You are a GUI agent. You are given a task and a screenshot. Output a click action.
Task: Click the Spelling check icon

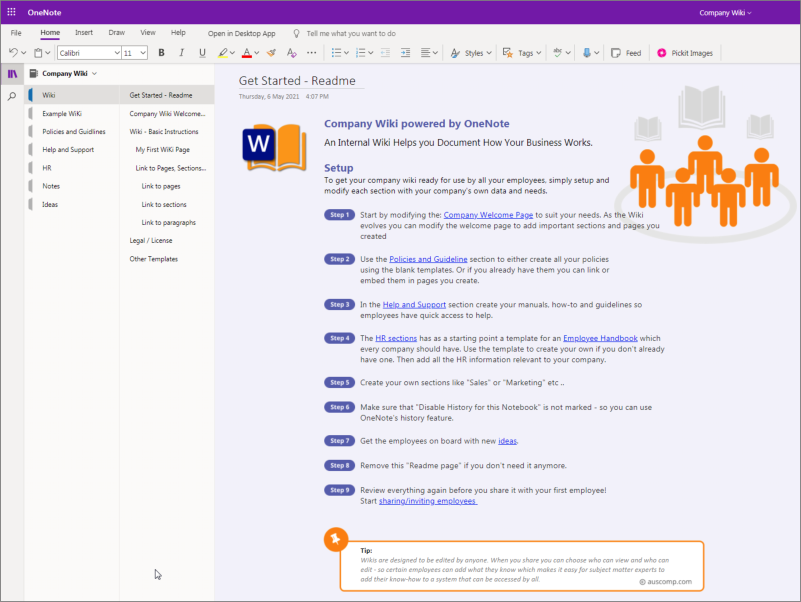[x=557, y=53]
